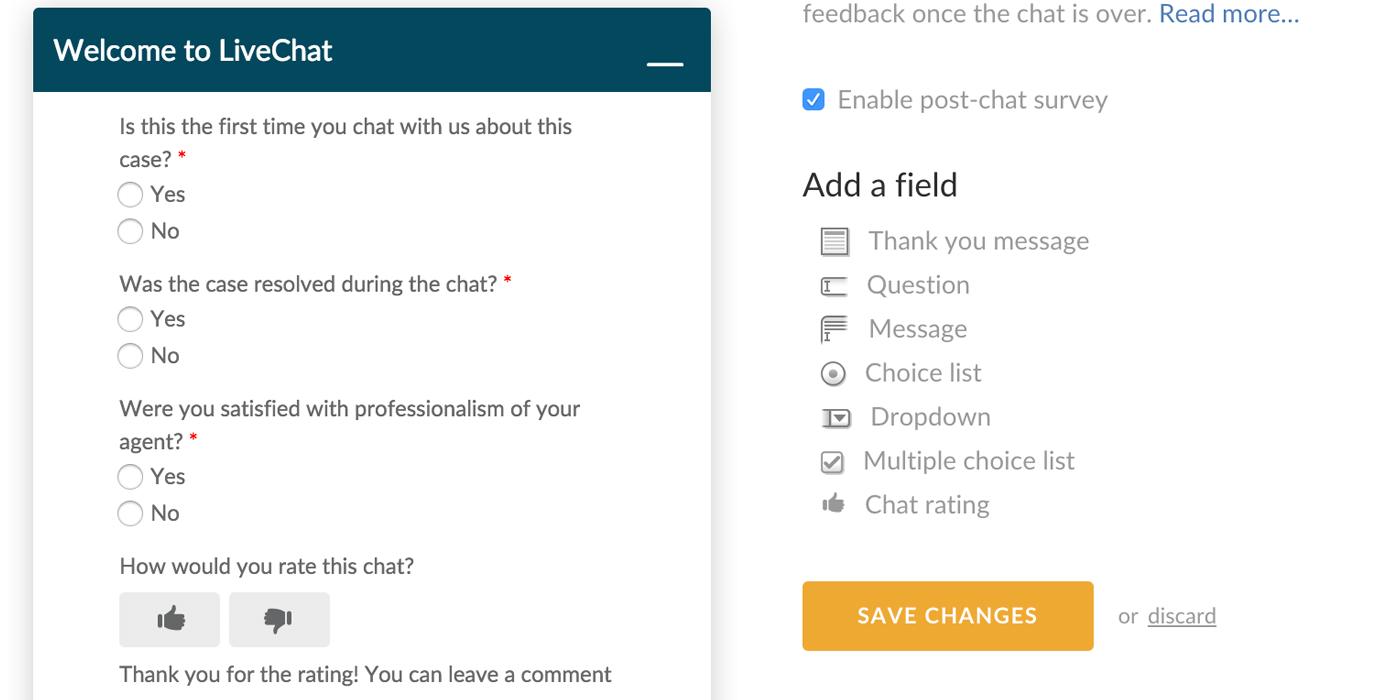1400x700 pixels.
Task: Give a thumbs down chat rating
Action: (279, 619)
